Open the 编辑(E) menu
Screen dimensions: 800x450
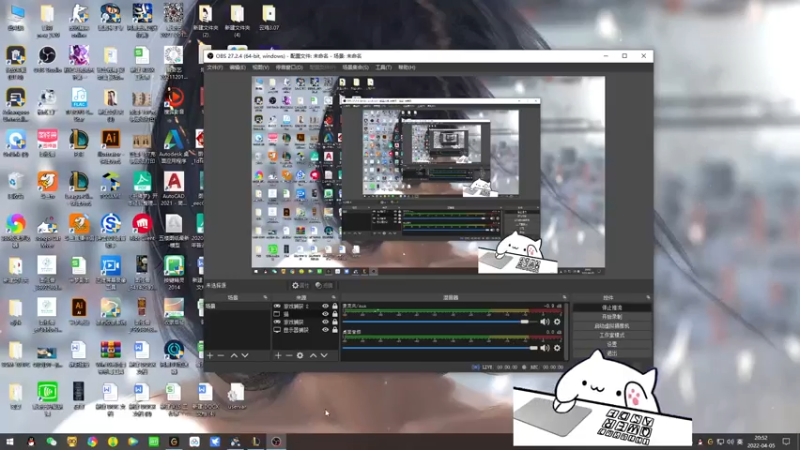click(237, 67)
